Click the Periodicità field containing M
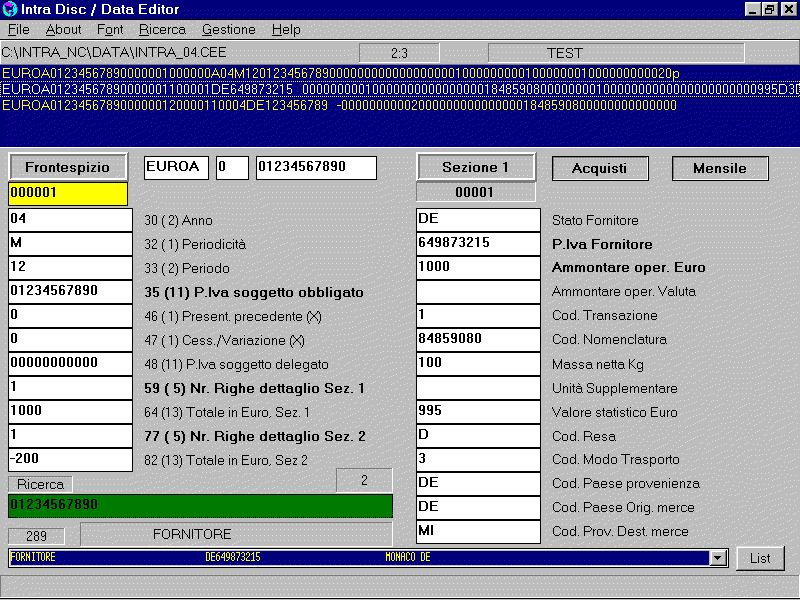This screenshot has height=600, width=800. tap(70, 243)
